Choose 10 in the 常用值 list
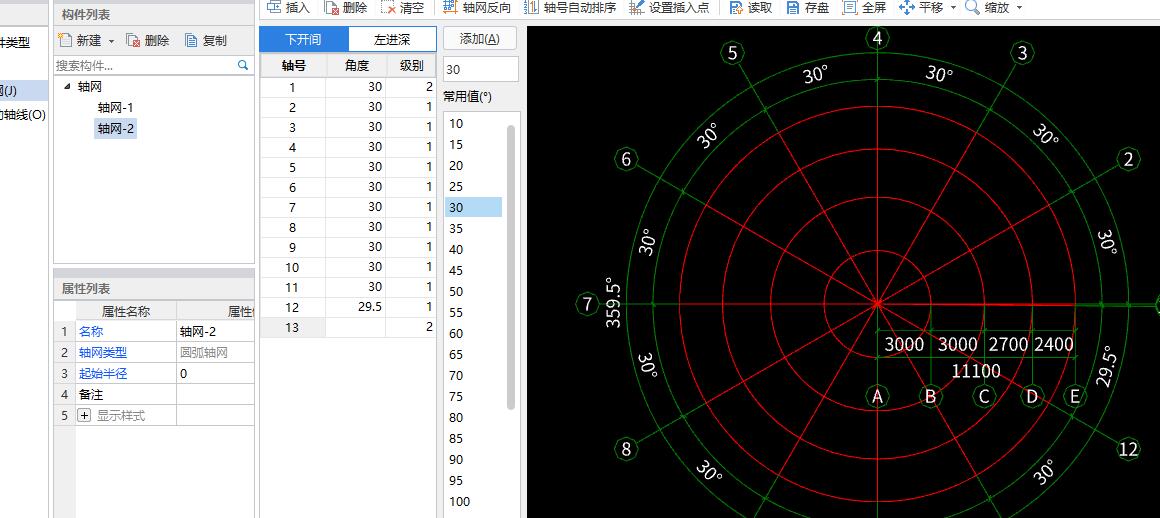The width and height of the screenshot is (1160, 518). (473, 124)
